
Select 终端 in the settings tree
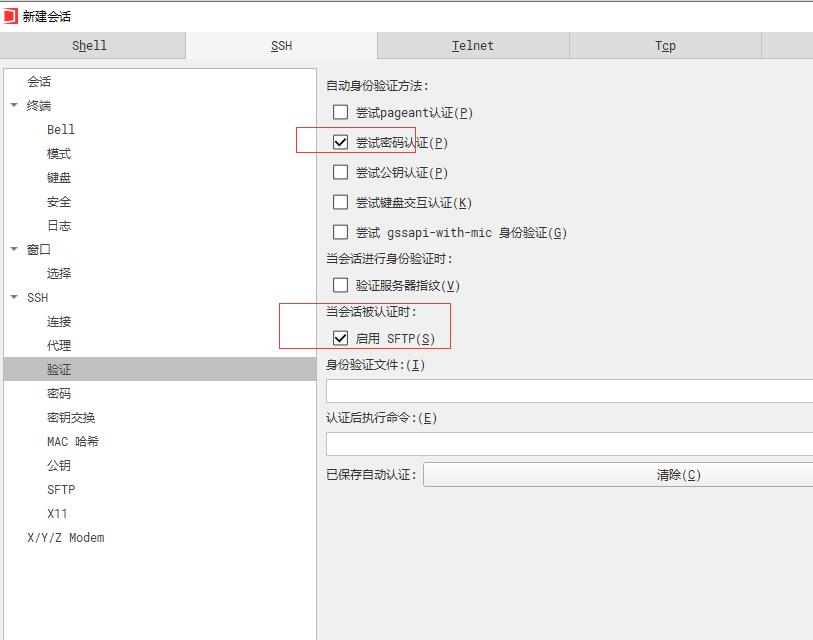(x=39, y=105)
